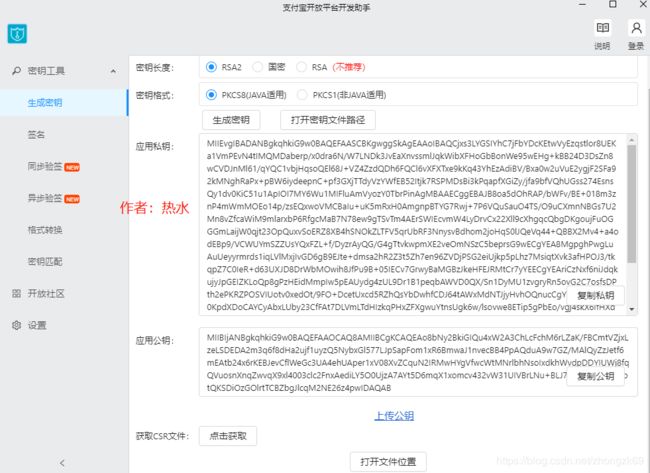The height and width of the screenshot is (473, 650).
Task: Choose PKCS8(JAVA适用) key format
Action: tap(211, 95)
